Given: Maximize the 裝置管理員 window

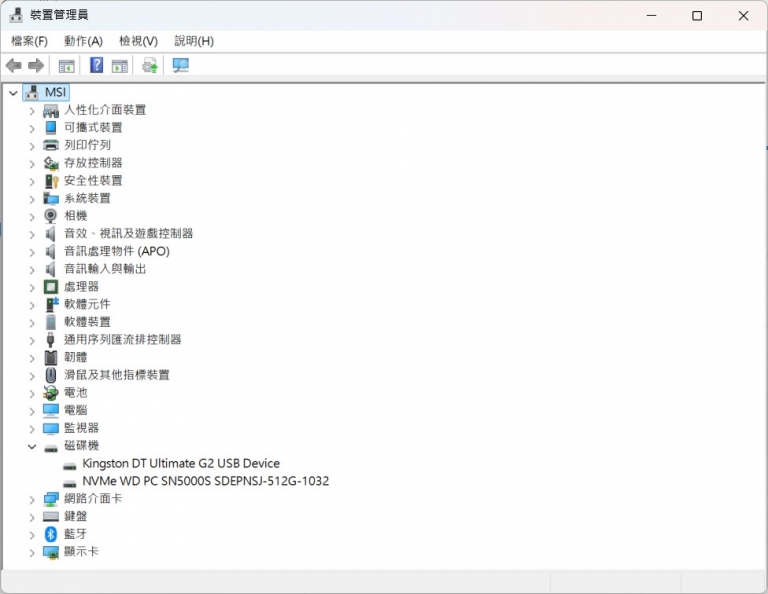Looking at the screenshot, I should click(697, 16).
